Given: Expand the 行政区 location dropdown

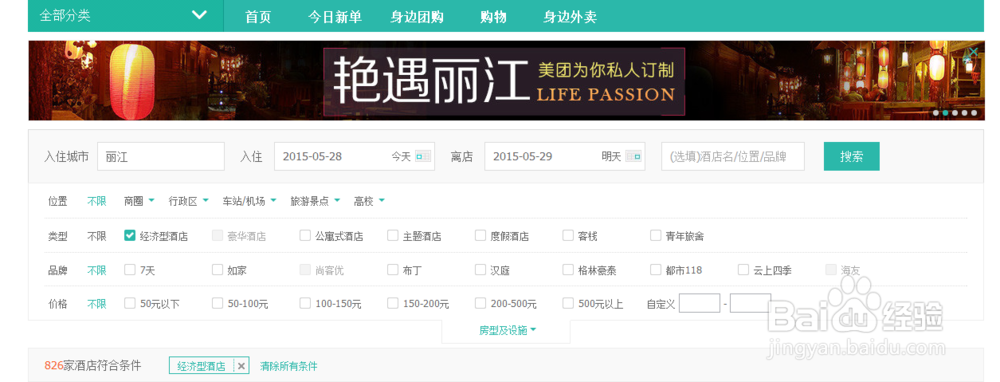Looking at the screenshot, I should pyautogui.click(x=189, y=201).
